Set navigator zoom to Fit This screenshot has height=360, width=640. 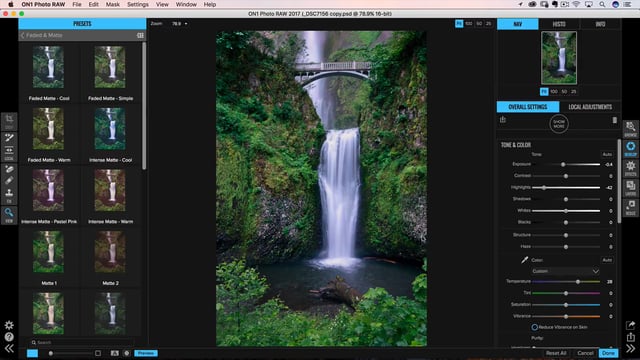[544, 91]
